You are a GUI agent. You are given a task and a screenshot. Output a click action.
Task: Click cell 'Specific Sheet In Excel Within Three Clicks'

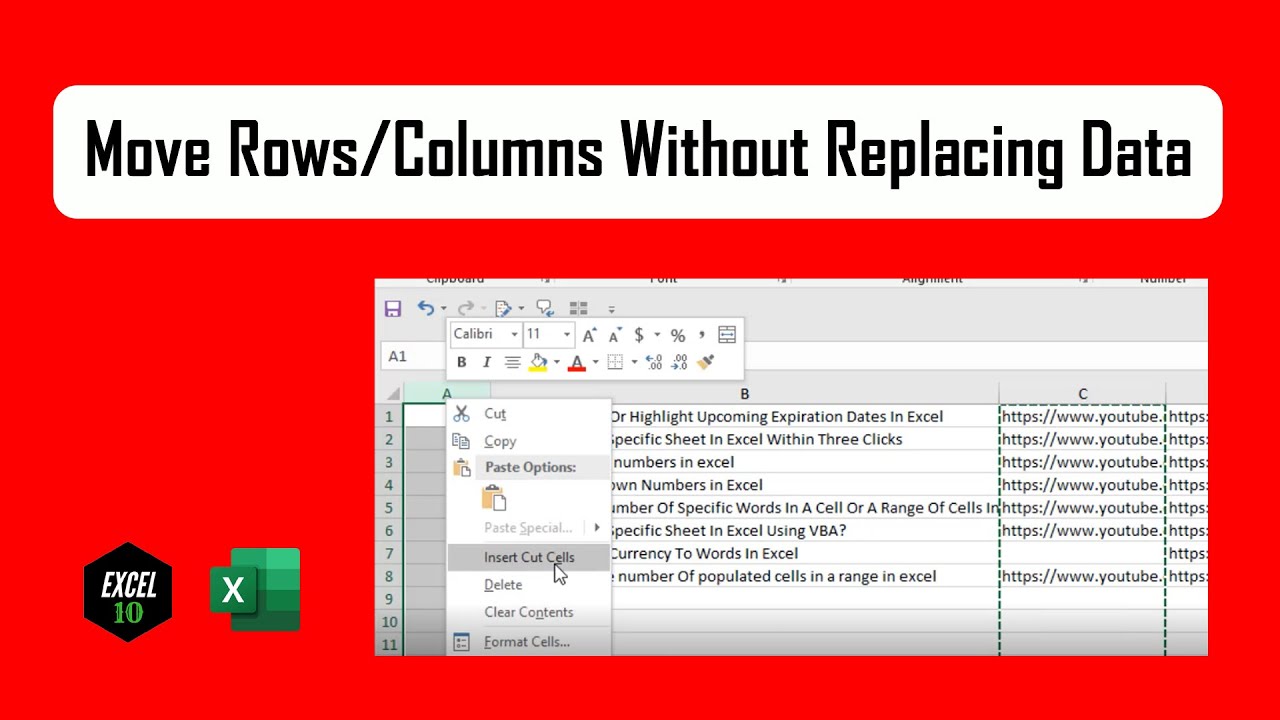pos(804,439)
